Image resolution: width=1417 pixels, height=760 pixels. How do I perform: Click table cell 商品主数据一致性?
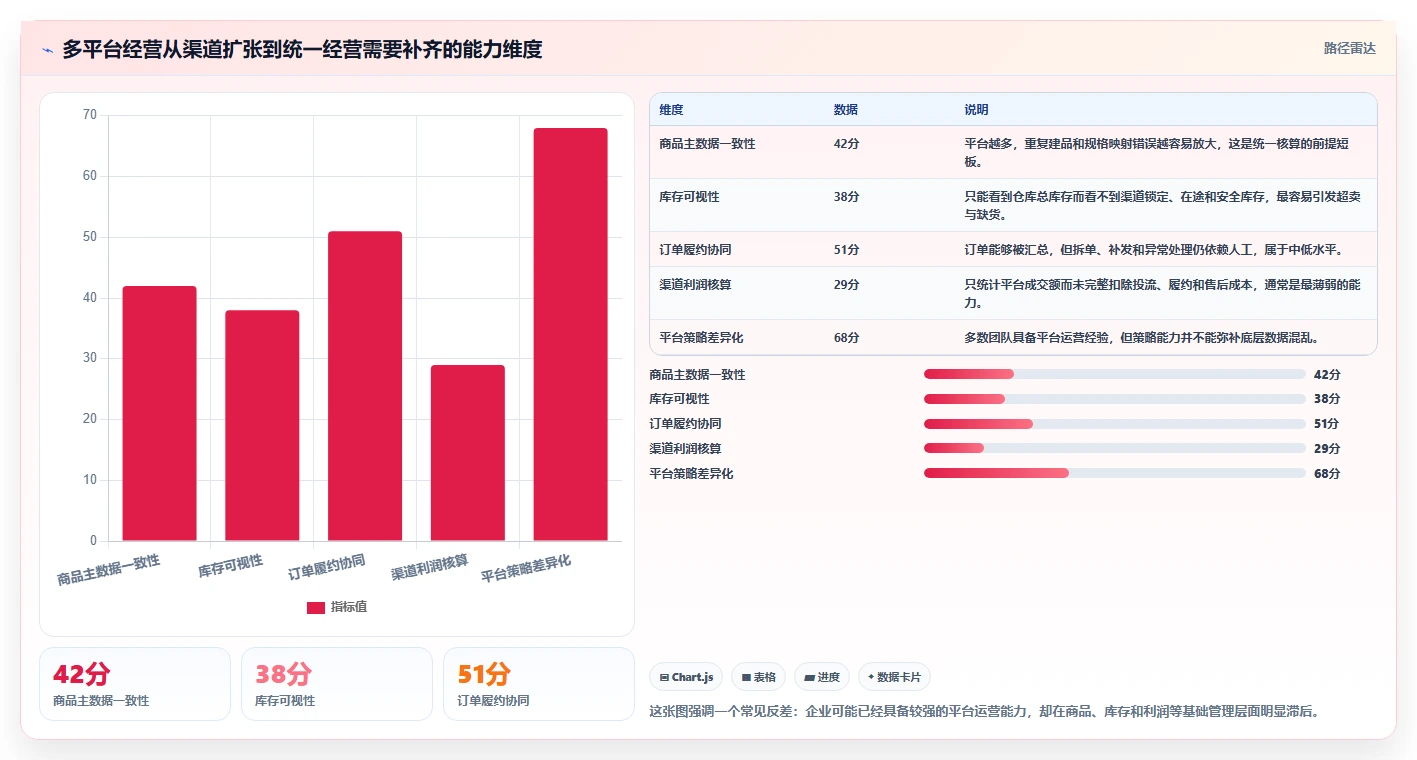pyautogui.click(x=707, y=144)
